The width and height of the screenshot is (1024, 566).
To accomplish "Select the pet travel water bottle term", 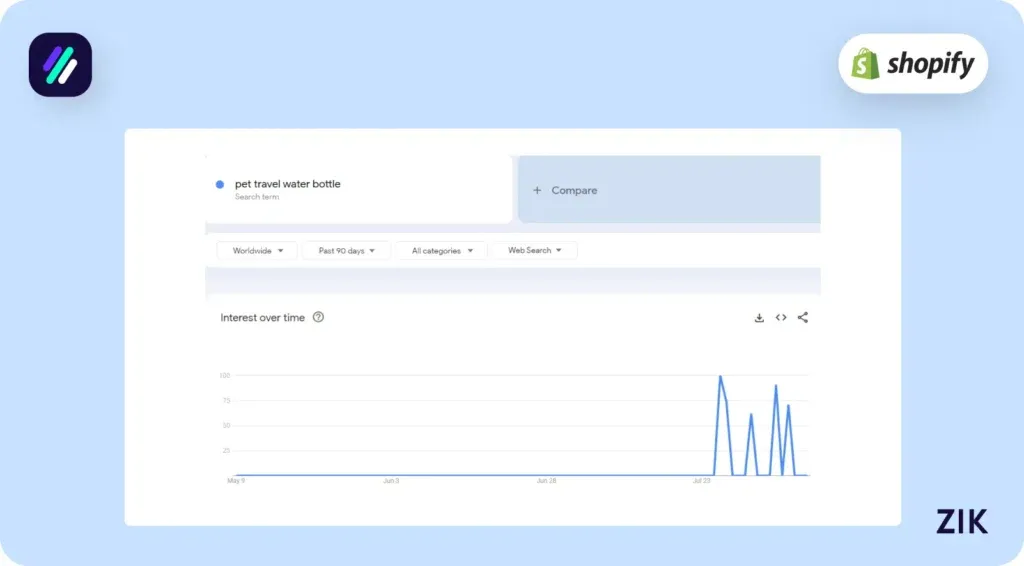I will [287, 185].
